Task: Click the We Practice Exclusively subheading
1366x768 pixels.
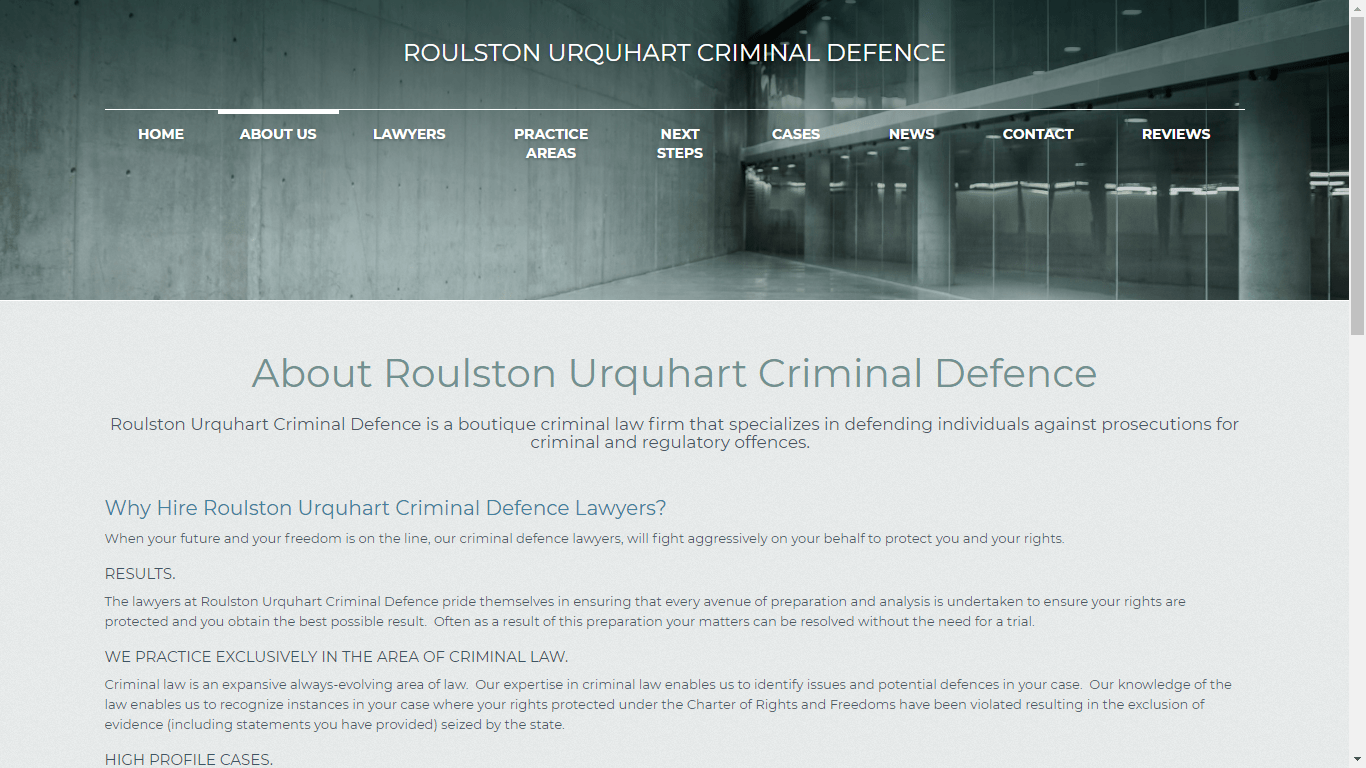Action: 336,657
